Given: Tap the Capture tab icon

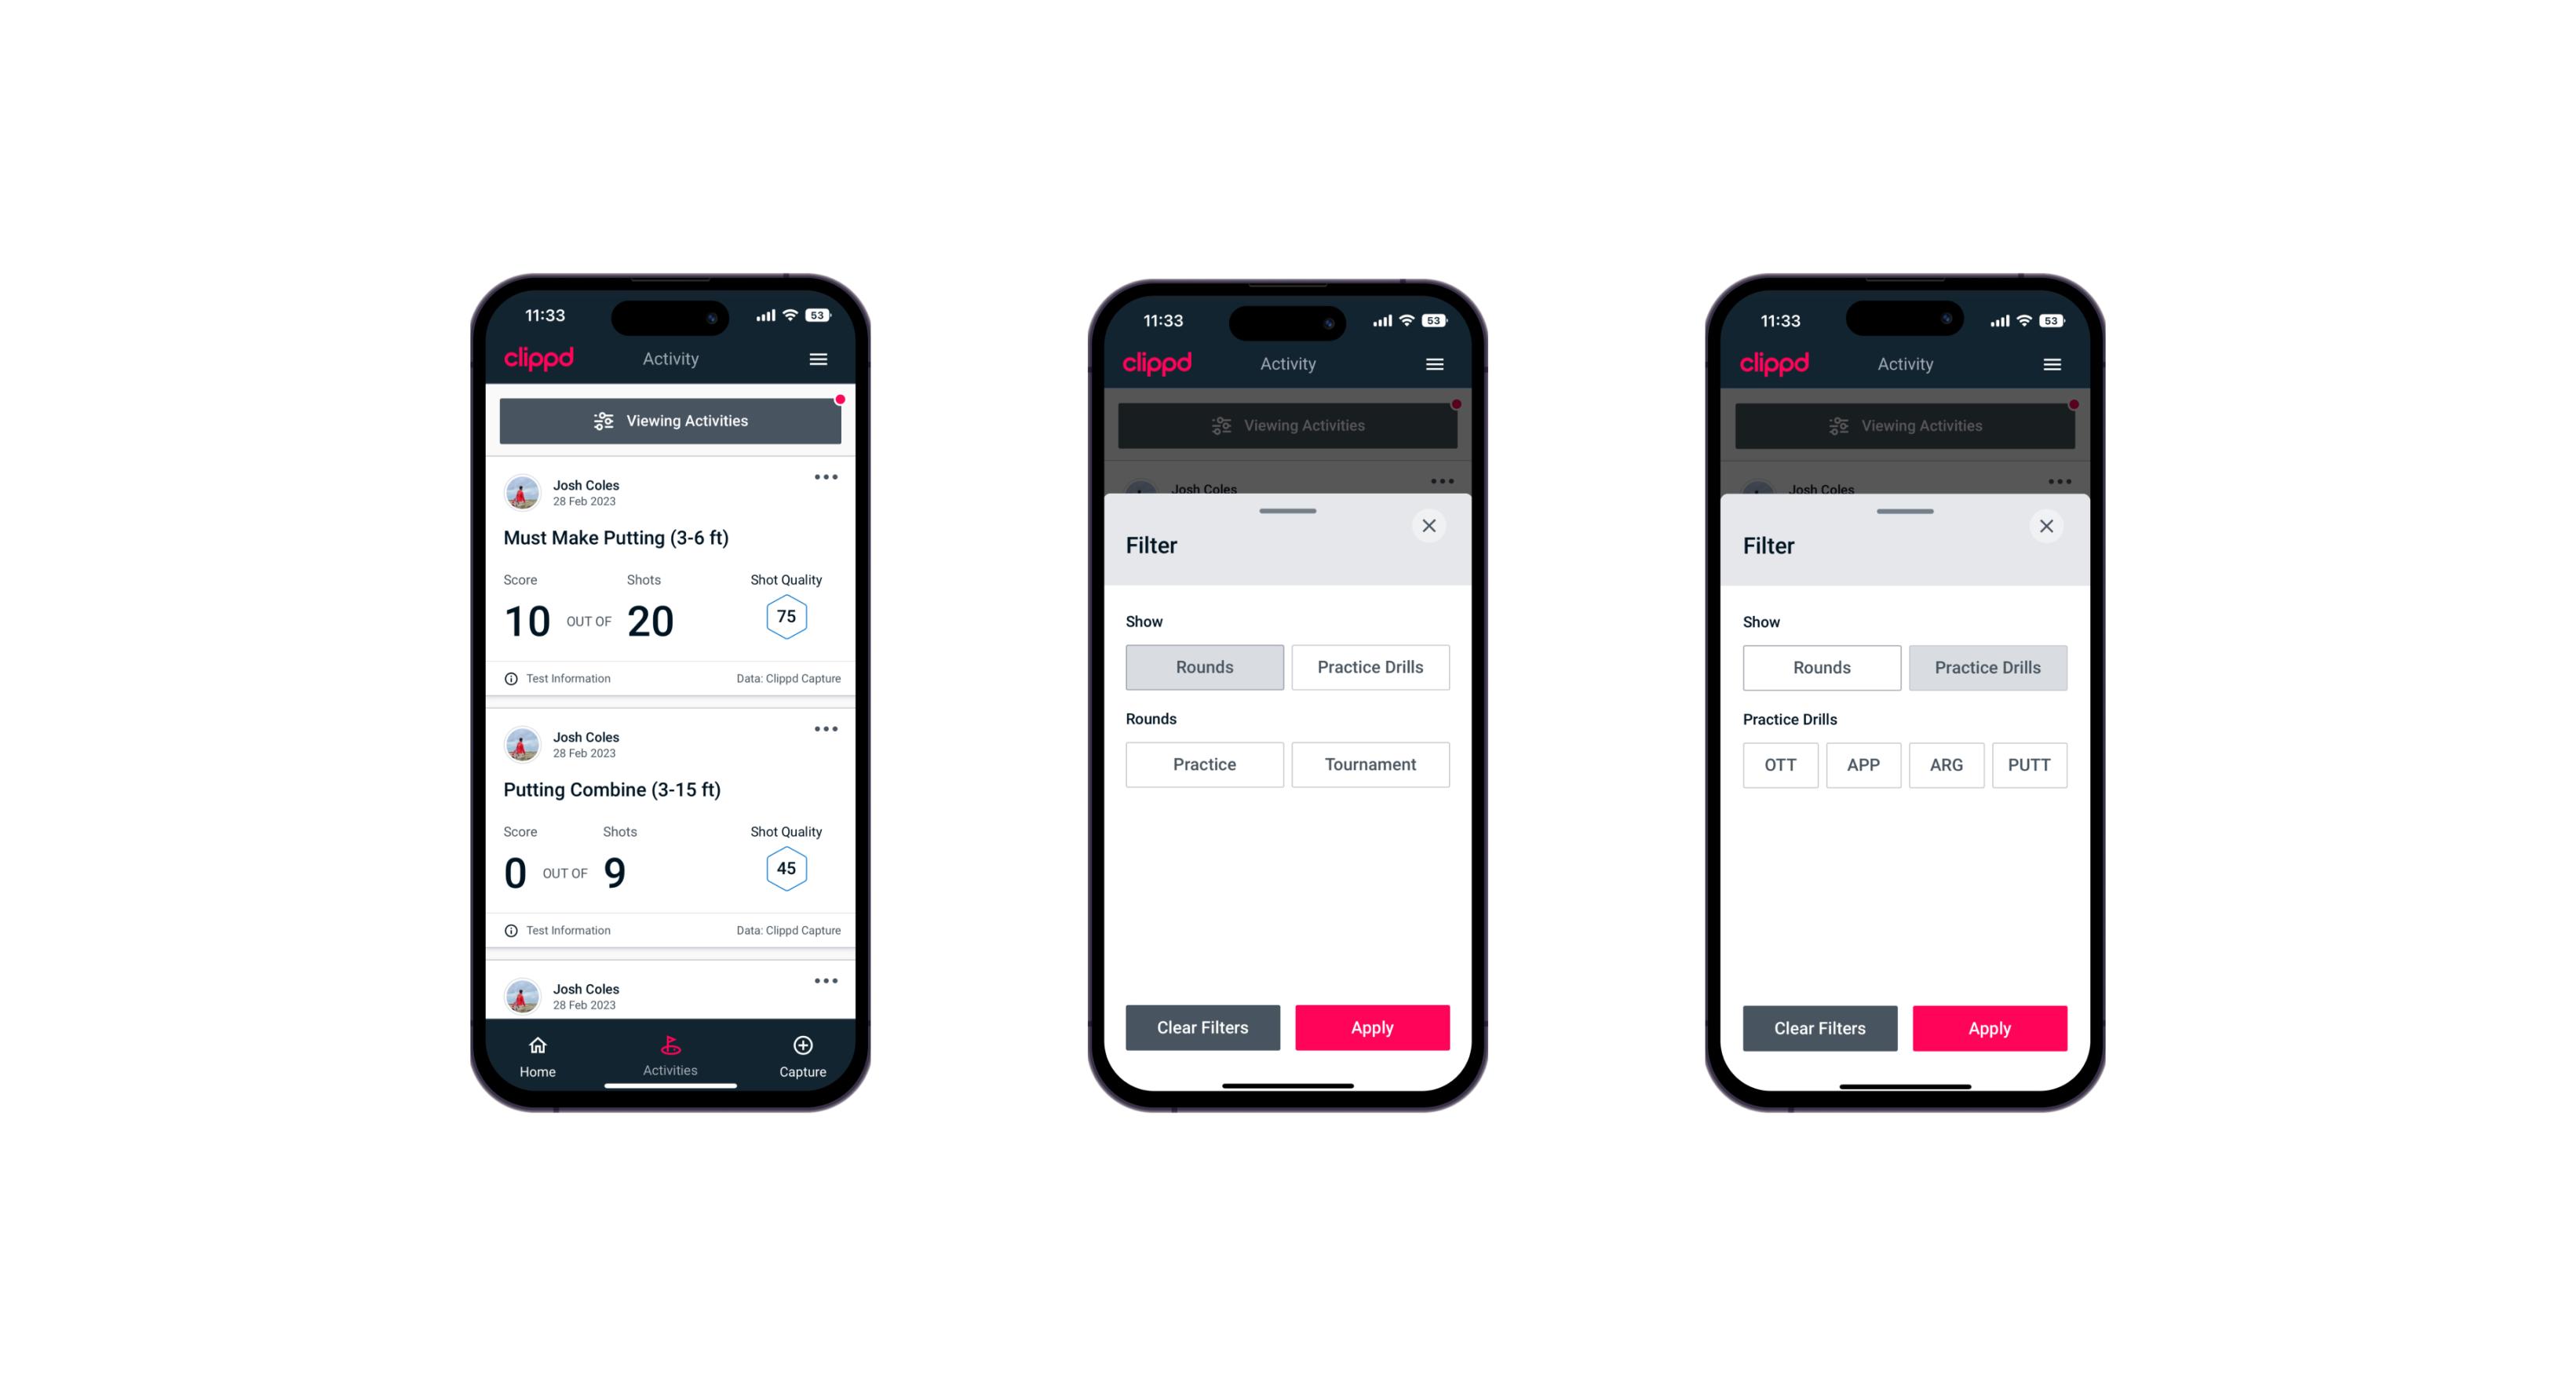Looking at the screenshot, I should click(804, 1045).
